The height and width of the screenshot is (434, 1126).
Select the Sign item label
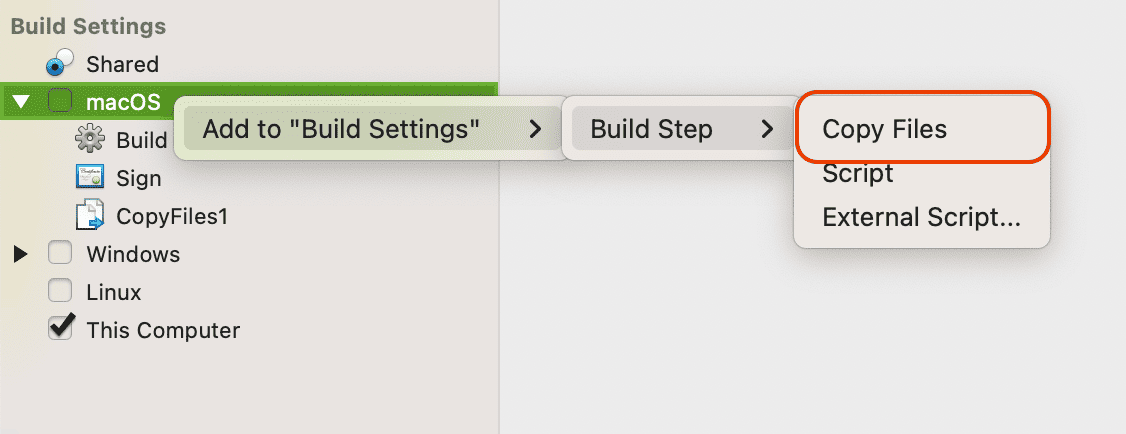pos(138,179)
